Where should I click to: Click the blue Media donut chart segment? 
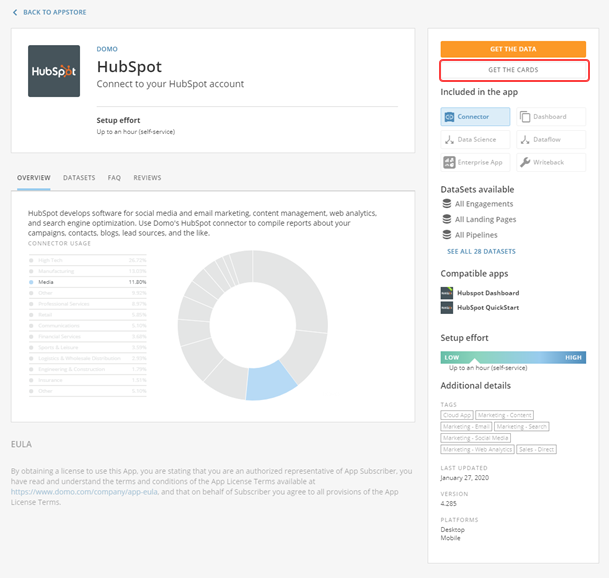(269, 382)
